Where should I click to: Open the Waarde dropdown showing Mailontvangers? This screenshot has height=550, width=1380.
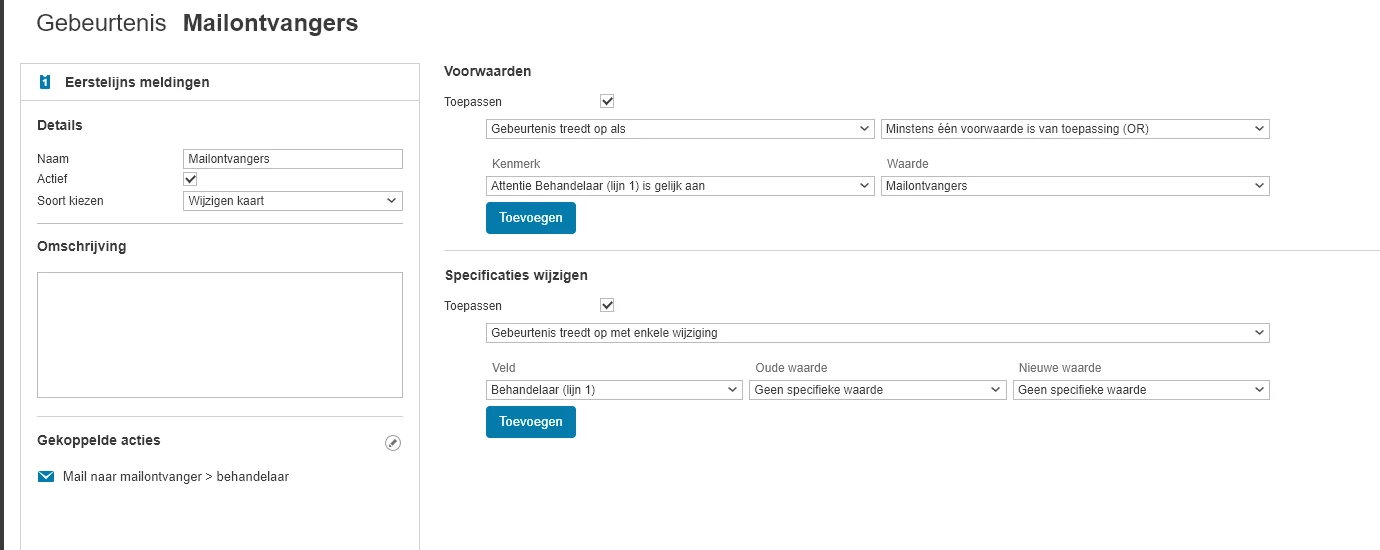pos(1075,185)
